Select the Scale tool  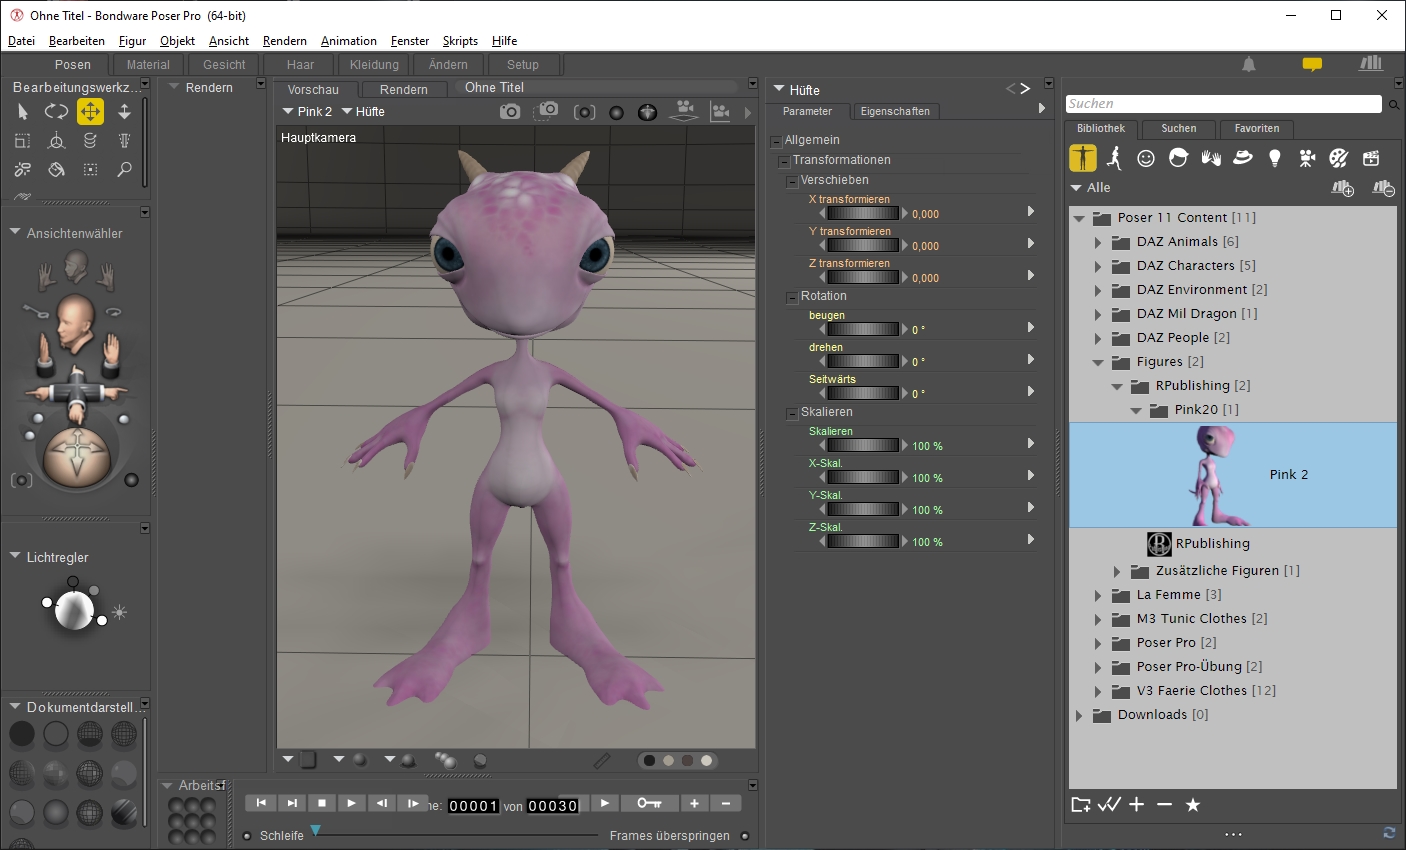pos(23,141)
